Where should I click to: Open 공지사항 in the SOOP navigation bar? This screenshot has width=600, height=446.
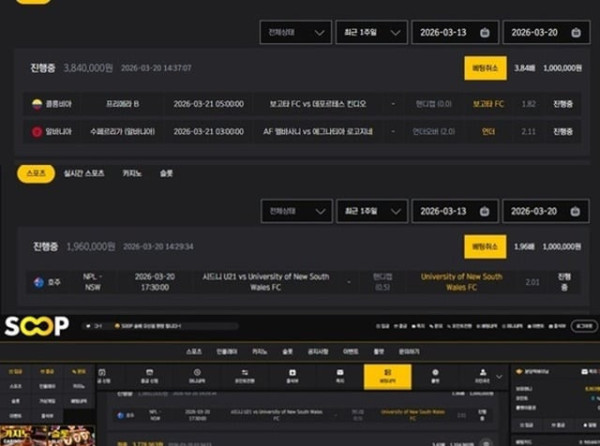tap(318, 352)
